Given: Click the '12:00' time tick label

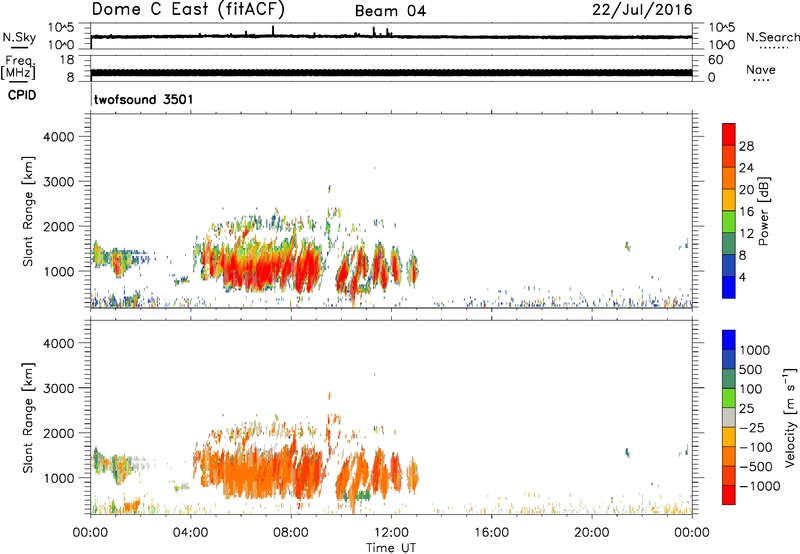Looking at the screenshot, I should [391, 533].
